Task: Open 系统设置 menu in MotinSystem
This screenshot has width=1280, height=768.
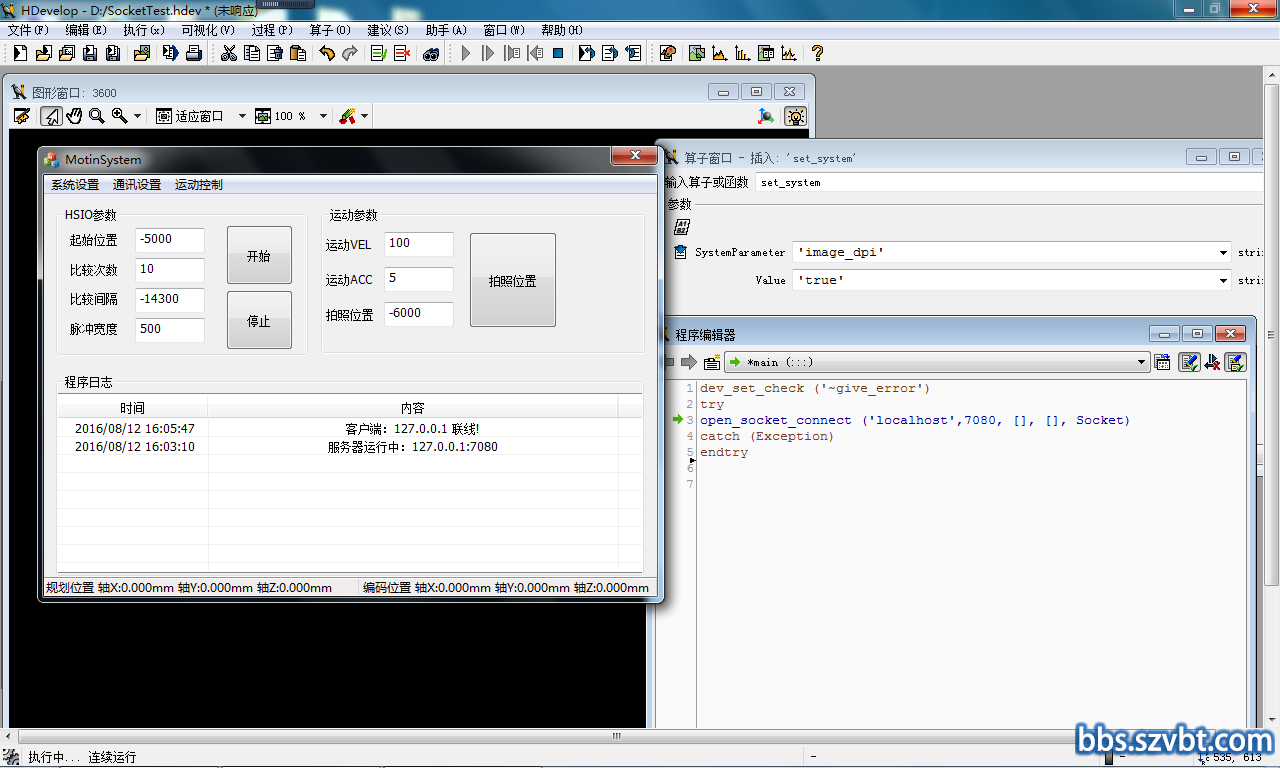Action: (75, 184)
